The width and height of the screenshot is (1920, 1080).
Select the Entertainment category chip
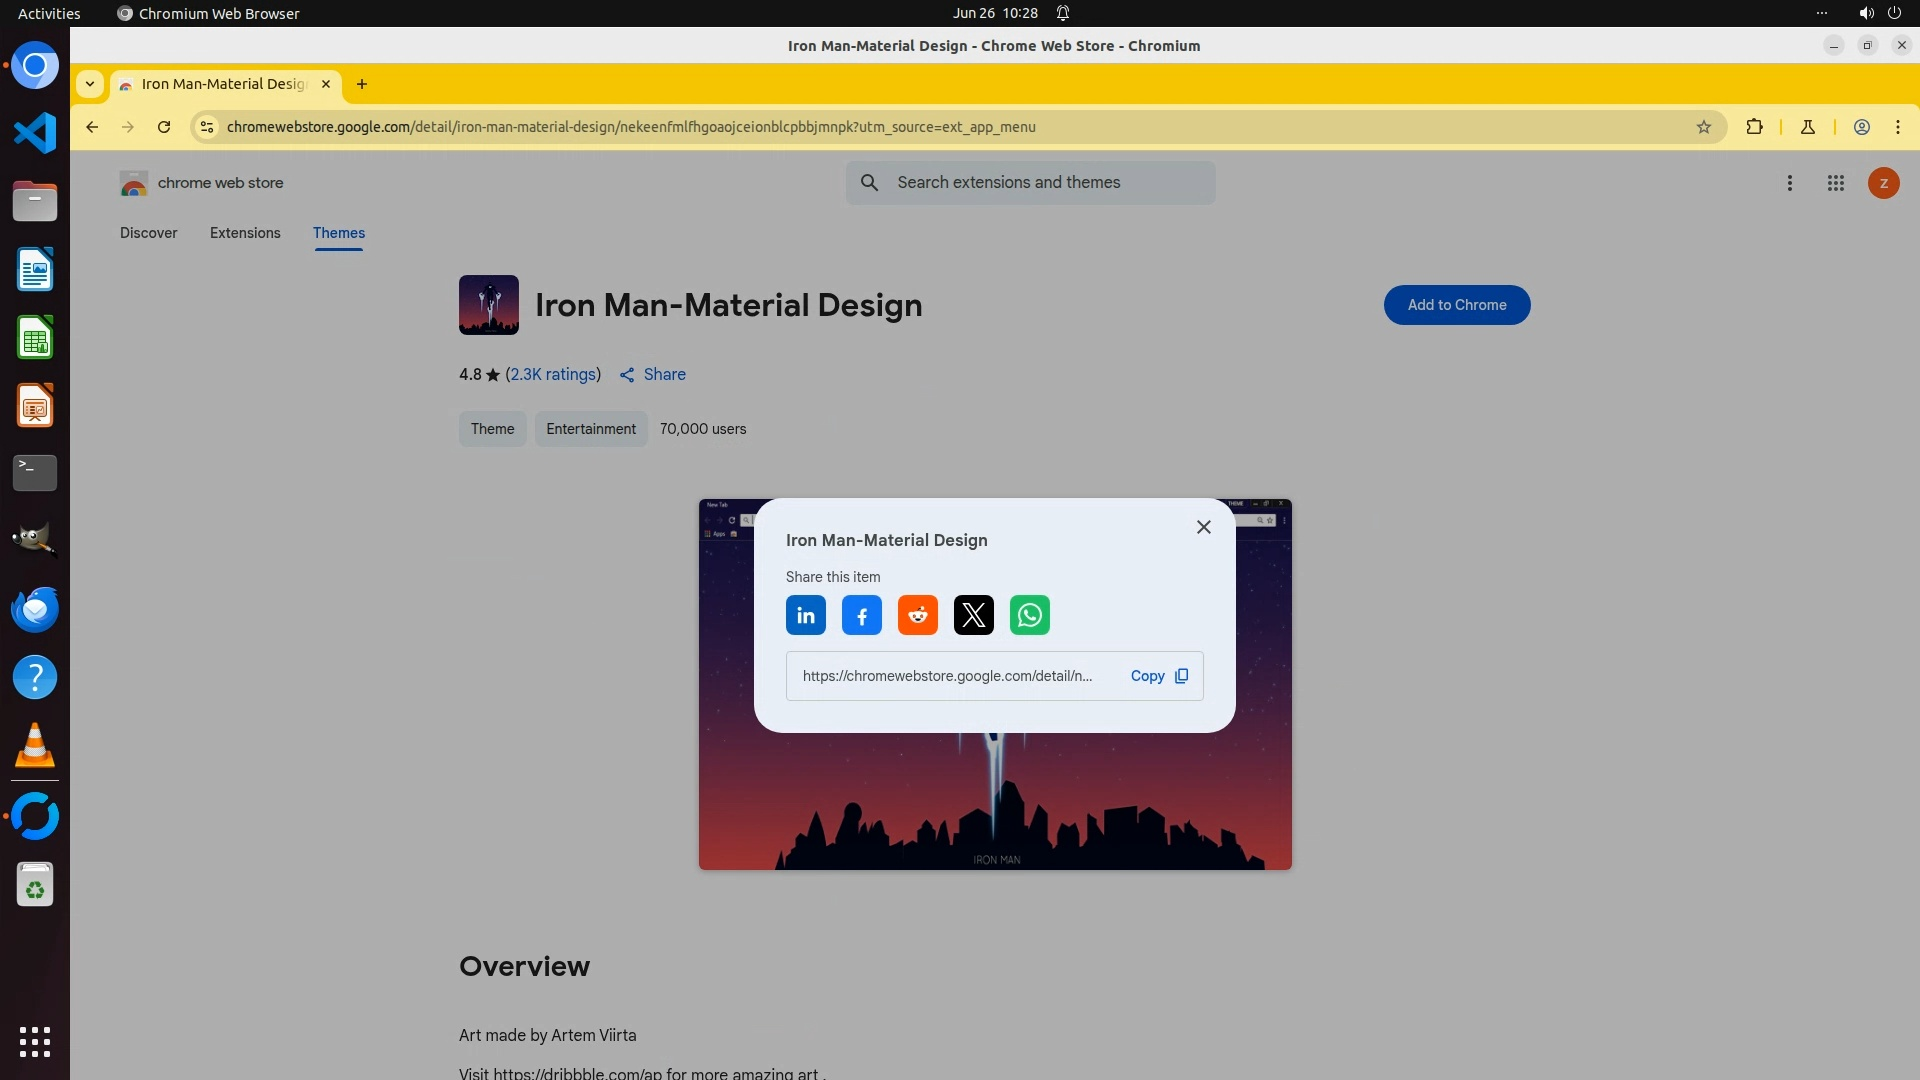(590, 429)
